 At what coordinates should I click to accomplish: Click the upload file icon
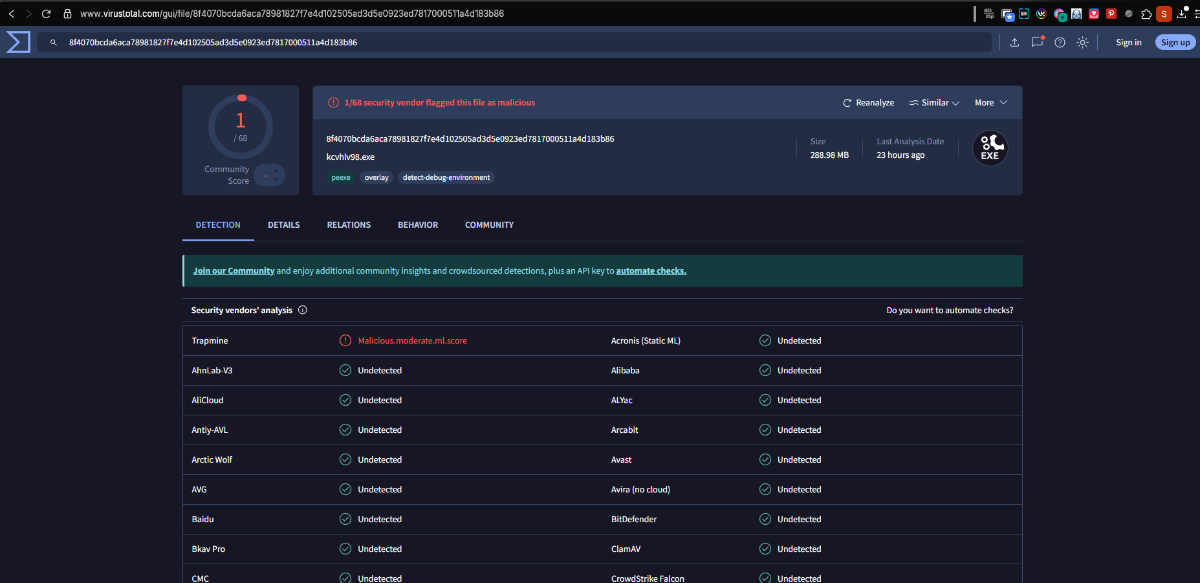(x=1015, y=42)
